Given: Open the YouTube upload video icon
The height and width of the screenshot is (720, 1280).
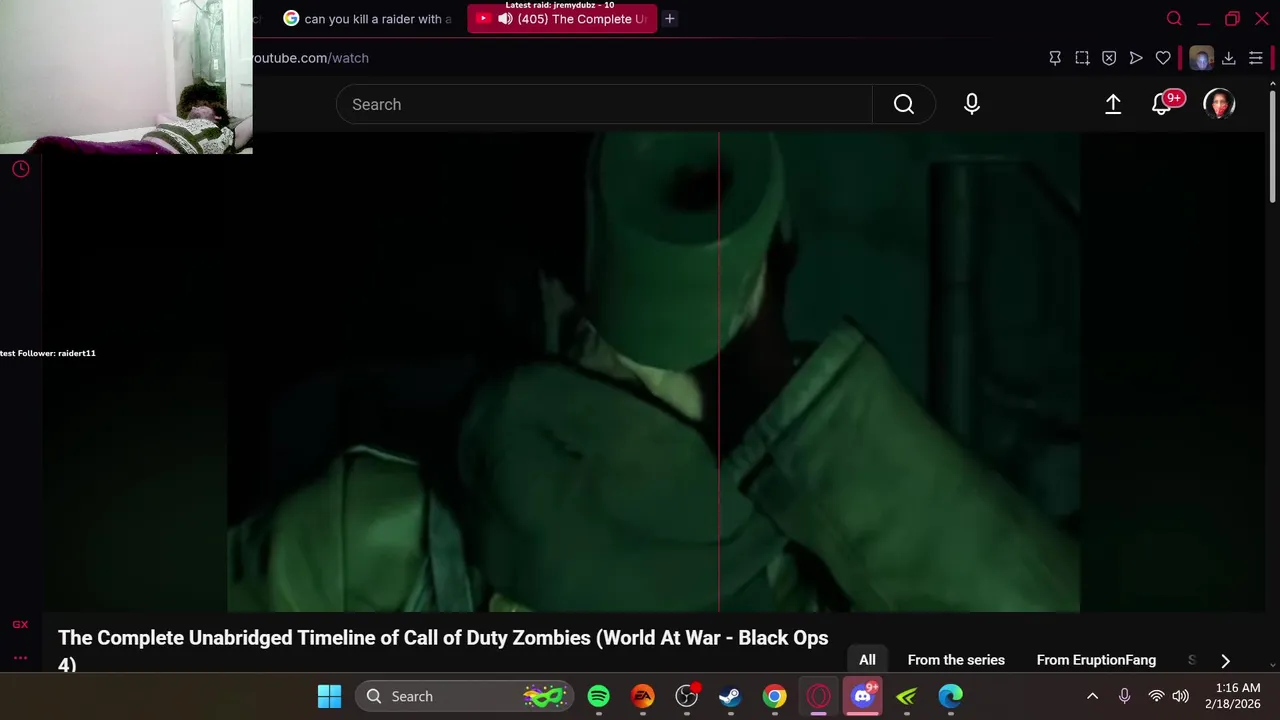Looking at the screenshot, I should (1113, 104).
